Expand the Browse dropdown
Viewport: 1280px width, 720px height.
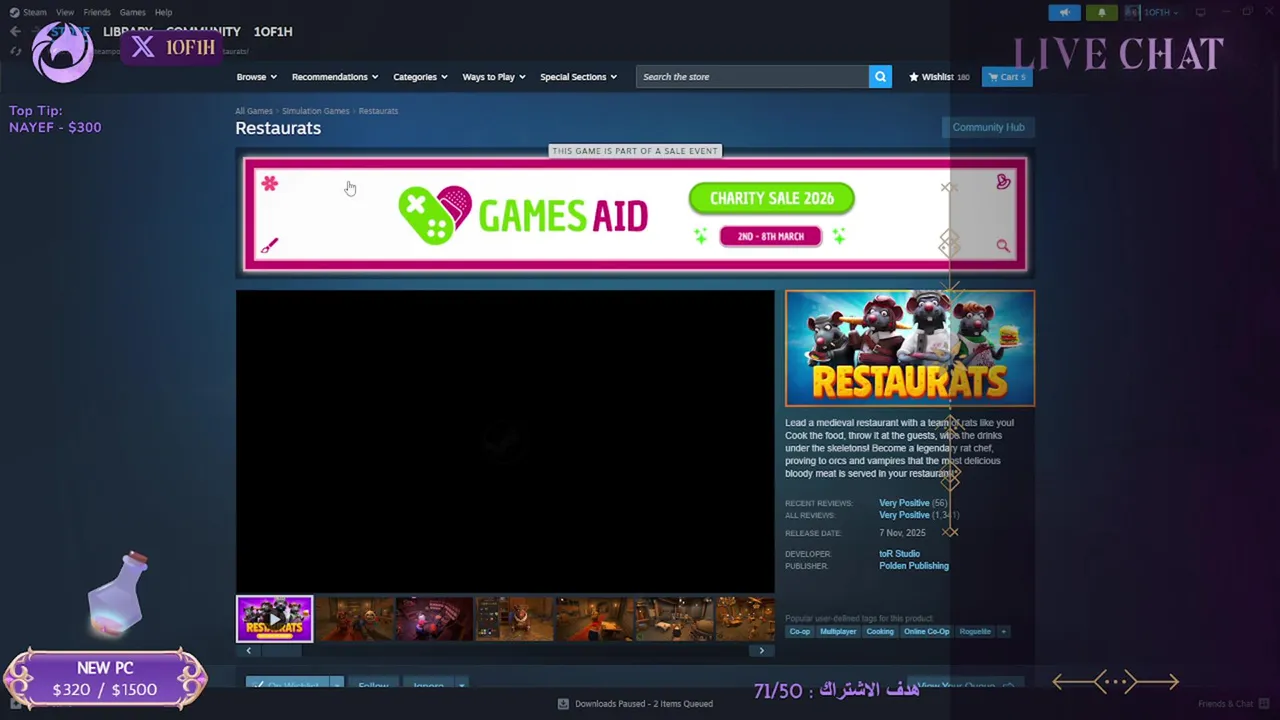[256, 77]
